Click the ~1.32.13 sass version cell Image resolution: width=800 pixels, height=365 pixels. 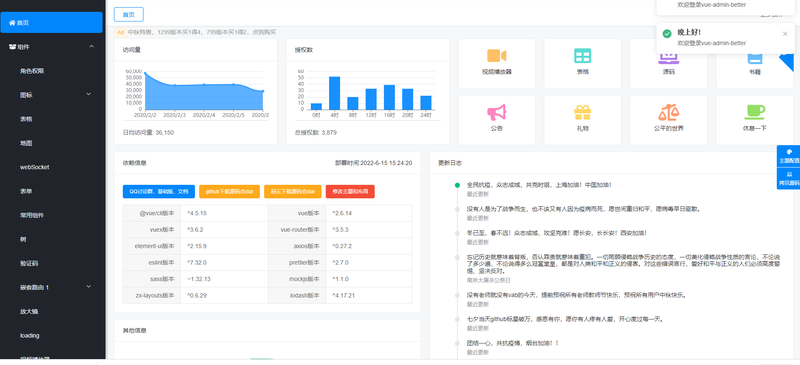pos(224,279)
